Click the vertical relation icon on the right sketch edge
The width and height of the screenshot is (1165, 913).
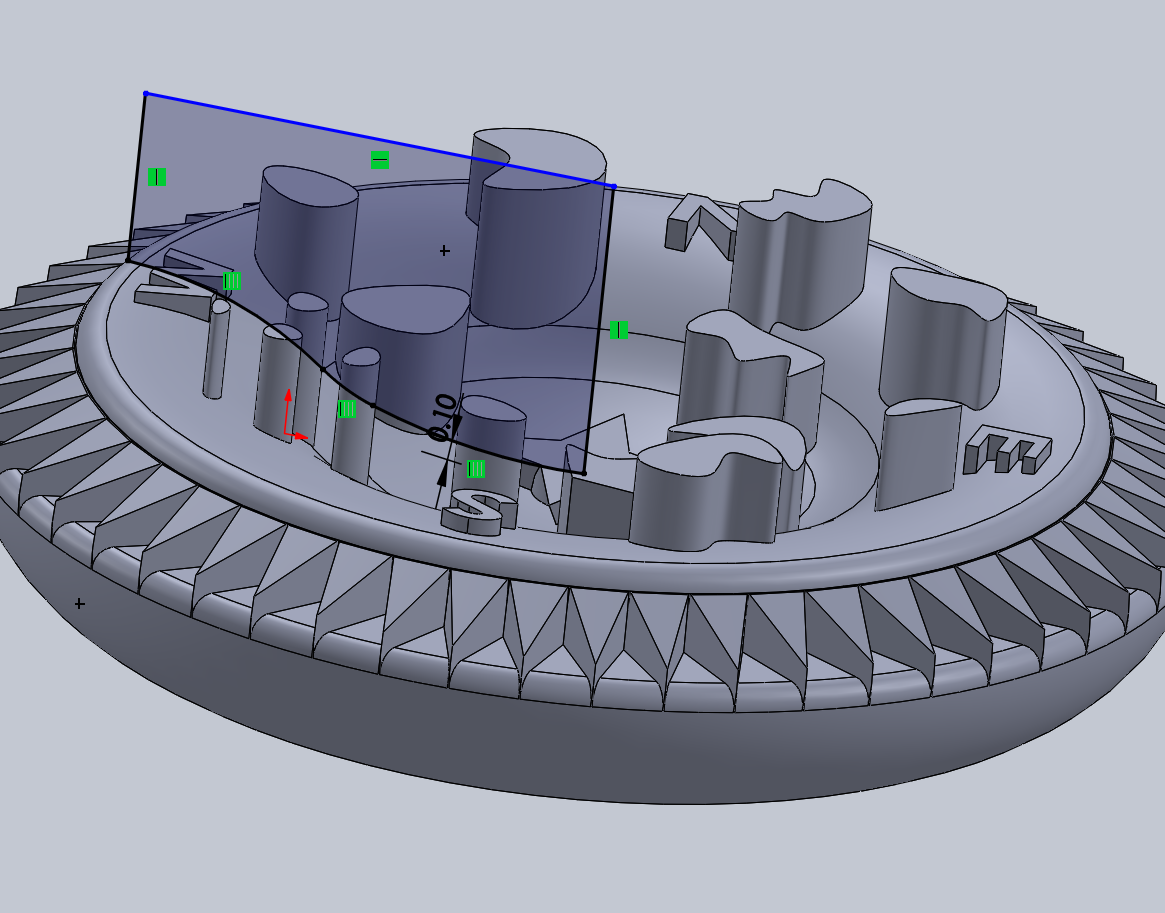619,329
